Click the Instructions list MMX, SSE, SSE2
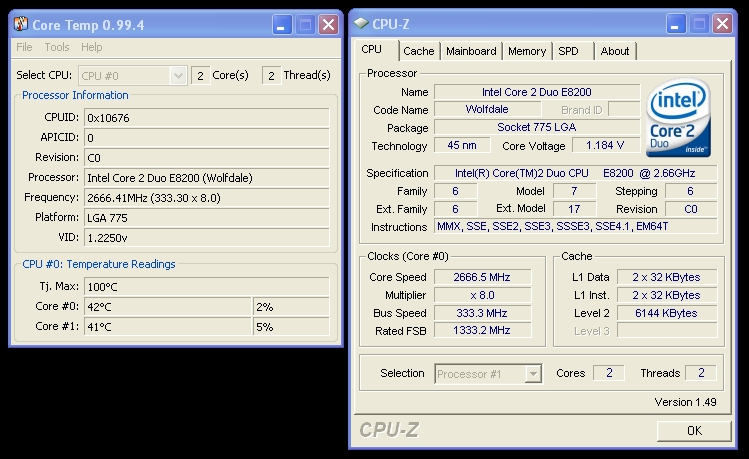749x459 pixels. pyautogui.click(x=575, y=226)
